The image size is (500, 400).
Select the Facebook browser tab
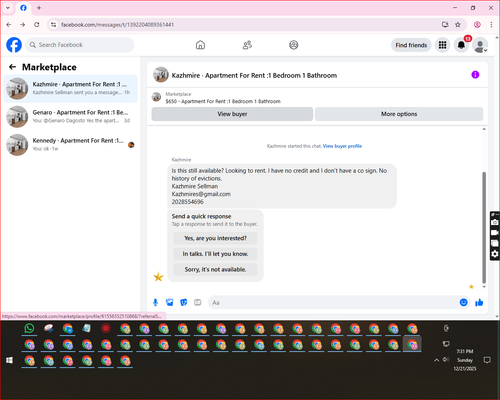pos(23,8)
